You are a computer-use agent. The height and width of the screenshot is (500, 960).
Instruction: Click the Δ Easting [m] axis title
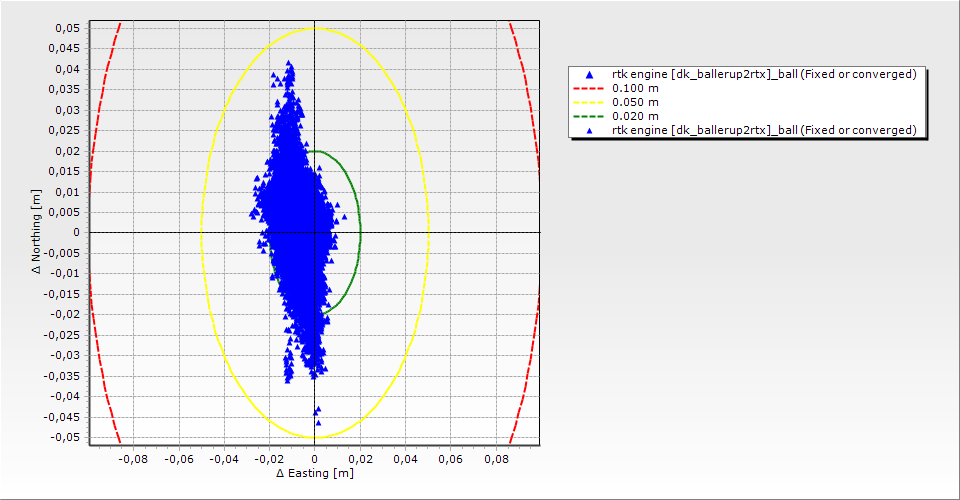tap(315, 473)
